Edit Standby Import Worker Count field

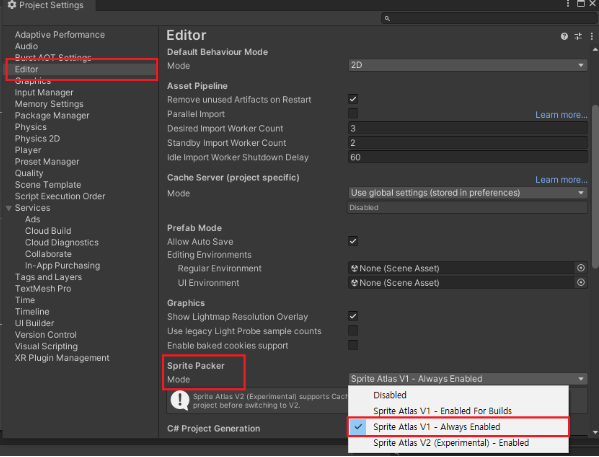pos(468,143)
